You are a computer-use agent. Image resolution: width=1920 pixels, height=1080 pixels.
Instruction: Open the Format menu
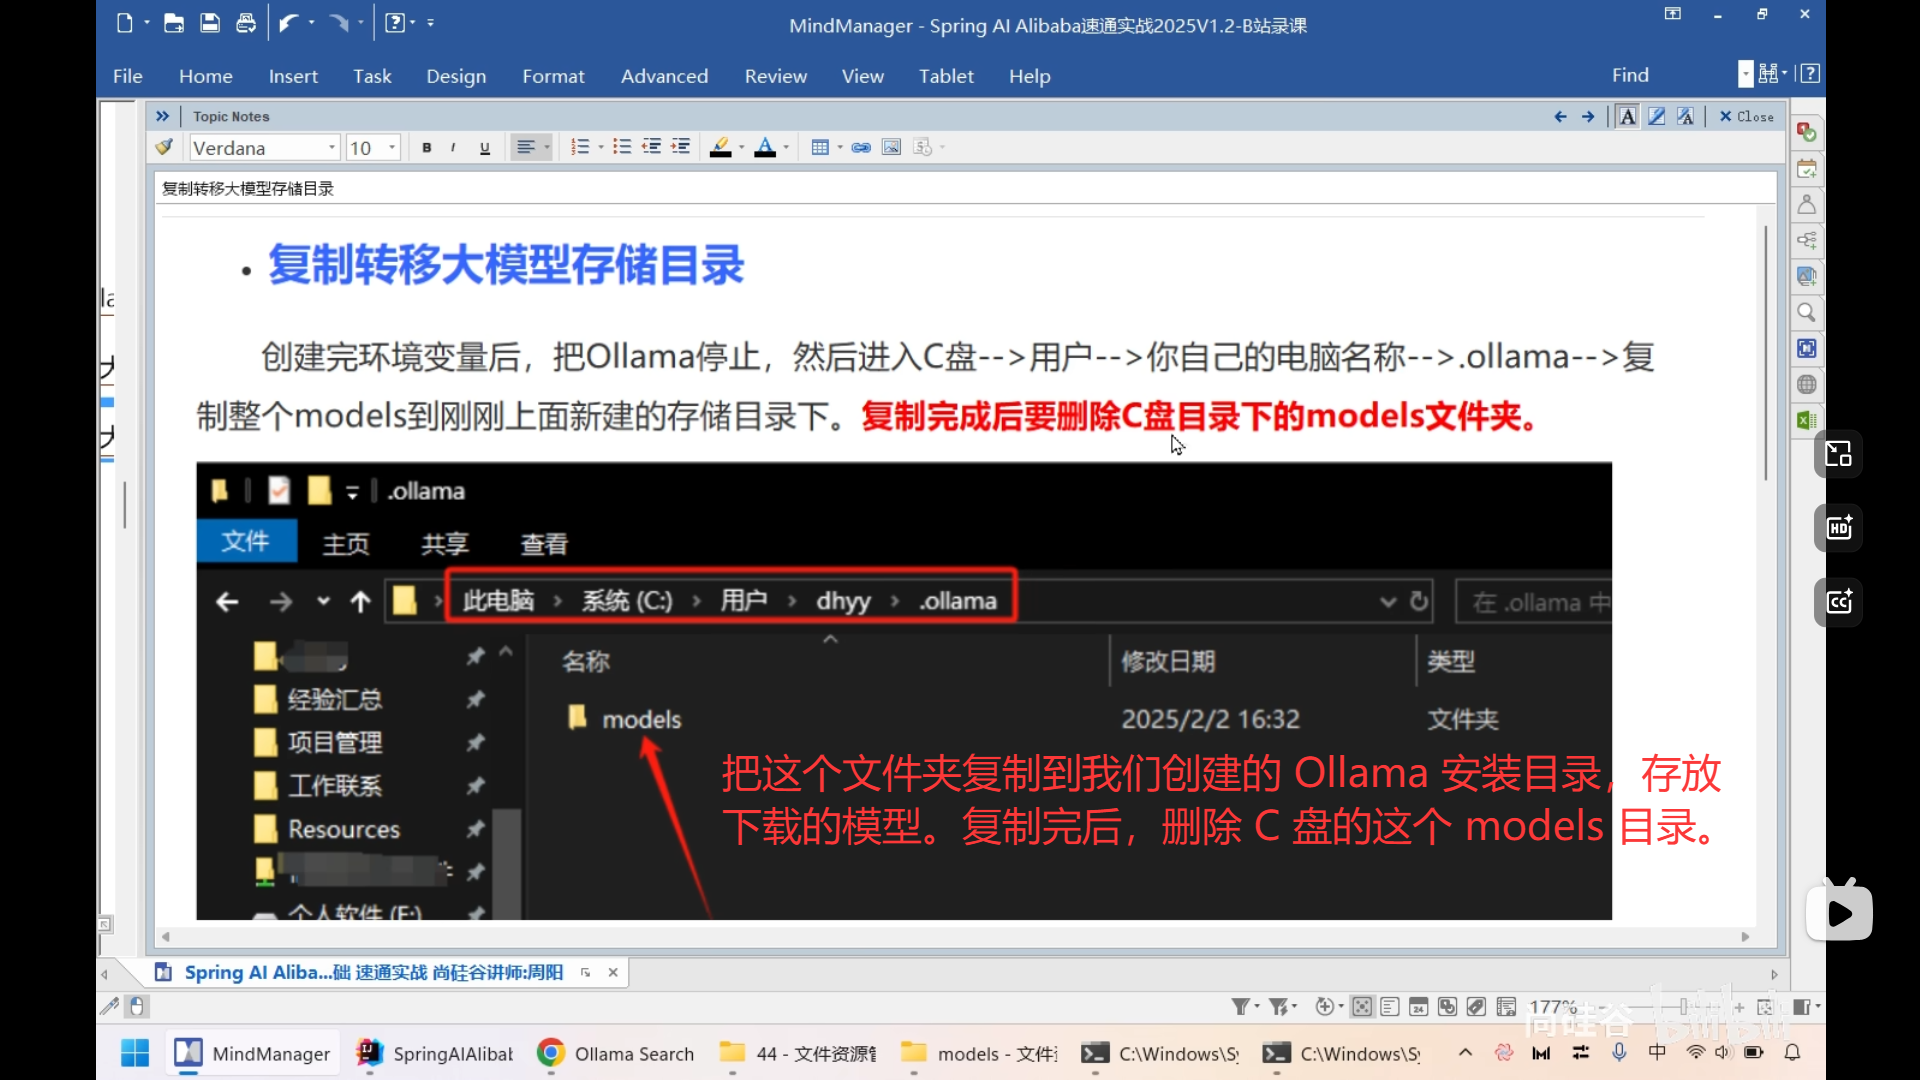[x=554, y=76]
